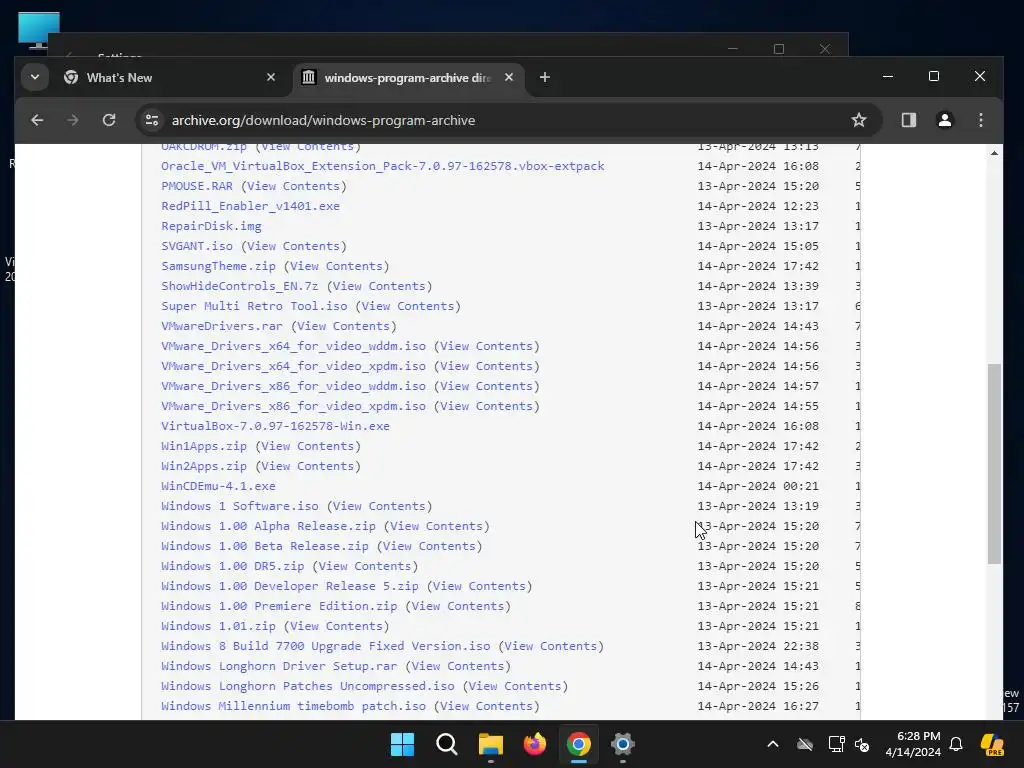Close the What's New tab
The width and height of the screenshot is (1024, 768).
(271, 78)
